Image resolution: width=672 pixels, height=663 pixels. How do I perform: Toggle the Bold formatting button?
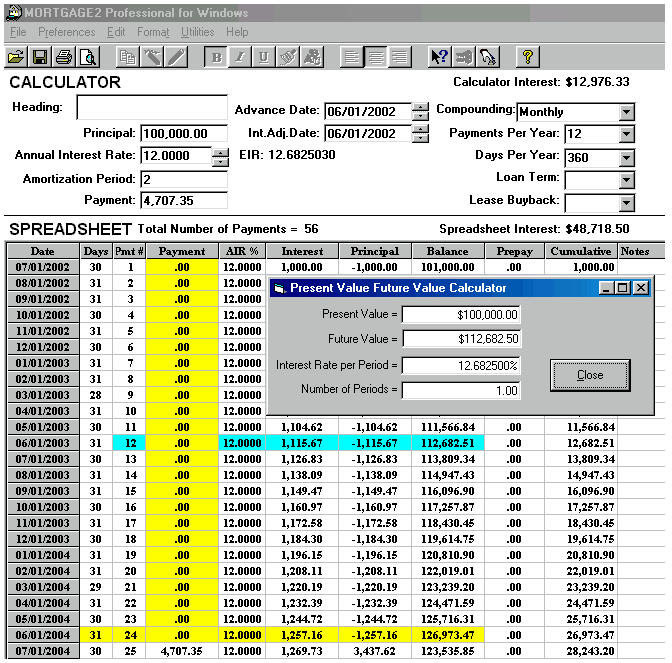coord(217,57)
